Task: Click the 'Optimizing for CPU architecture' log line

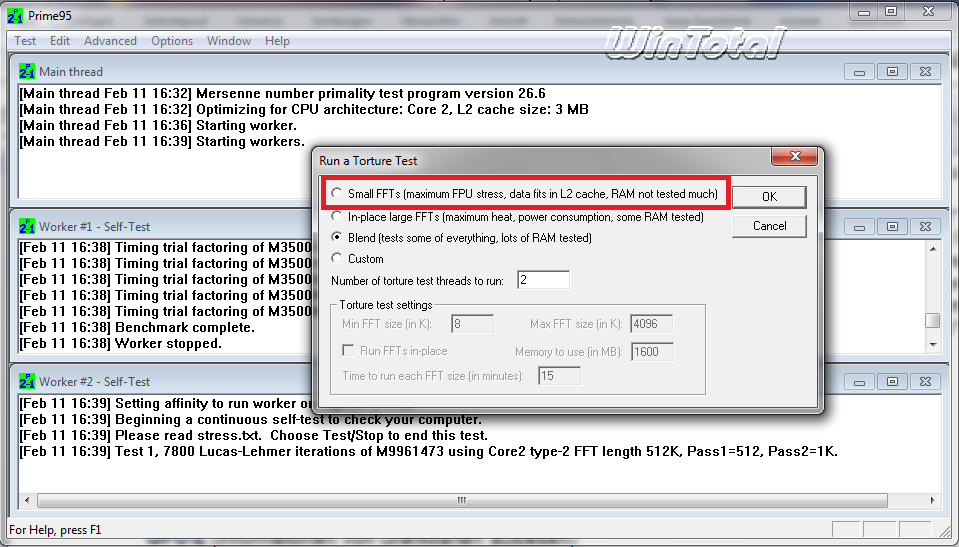Action: [304, 110]
